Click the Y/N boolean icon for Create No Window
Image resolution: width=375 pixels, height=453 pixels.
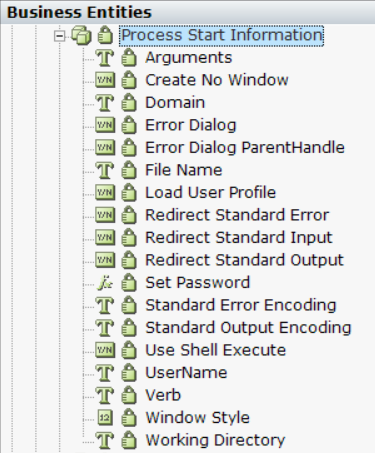[105, 80]
